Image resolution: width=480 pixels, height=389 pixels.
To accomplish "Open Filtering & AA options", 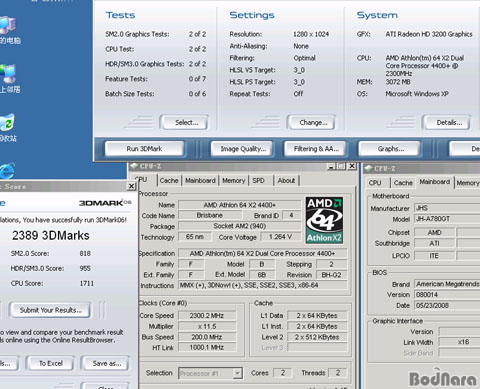I will (316, 149).
